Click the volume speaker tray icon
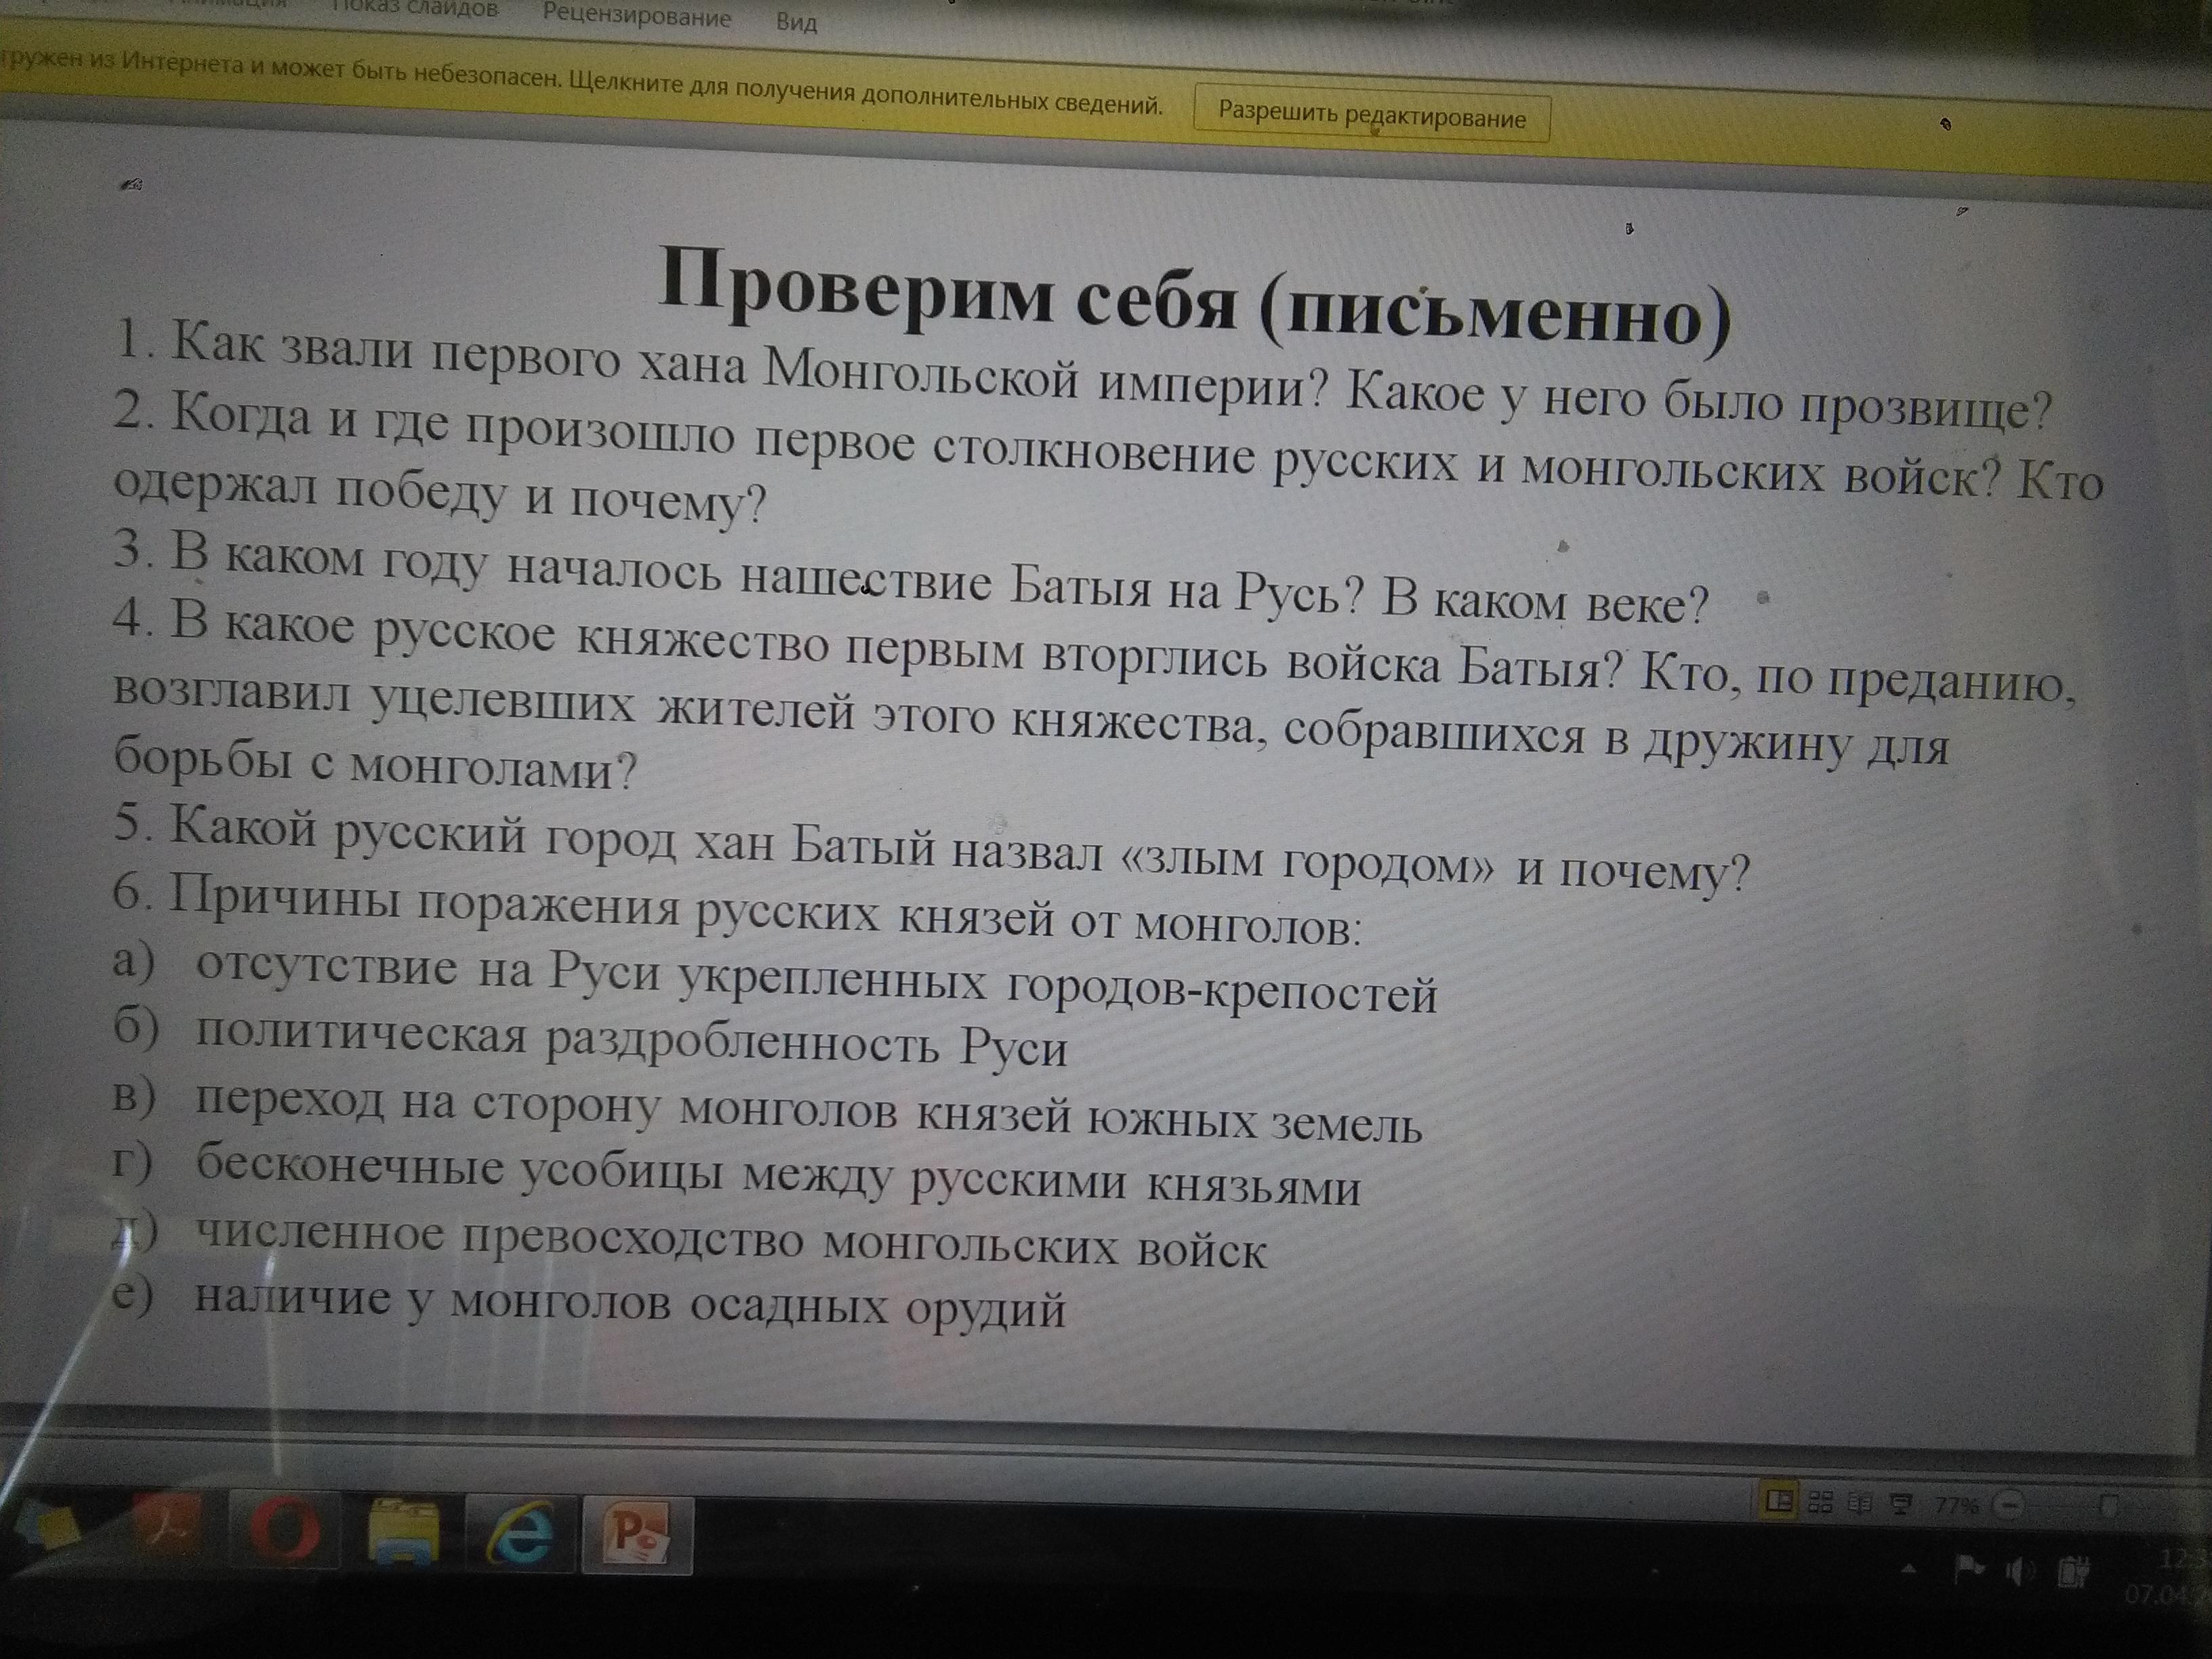The height and width of the screenshot is (1659, 2212). pos(2019,1573)
